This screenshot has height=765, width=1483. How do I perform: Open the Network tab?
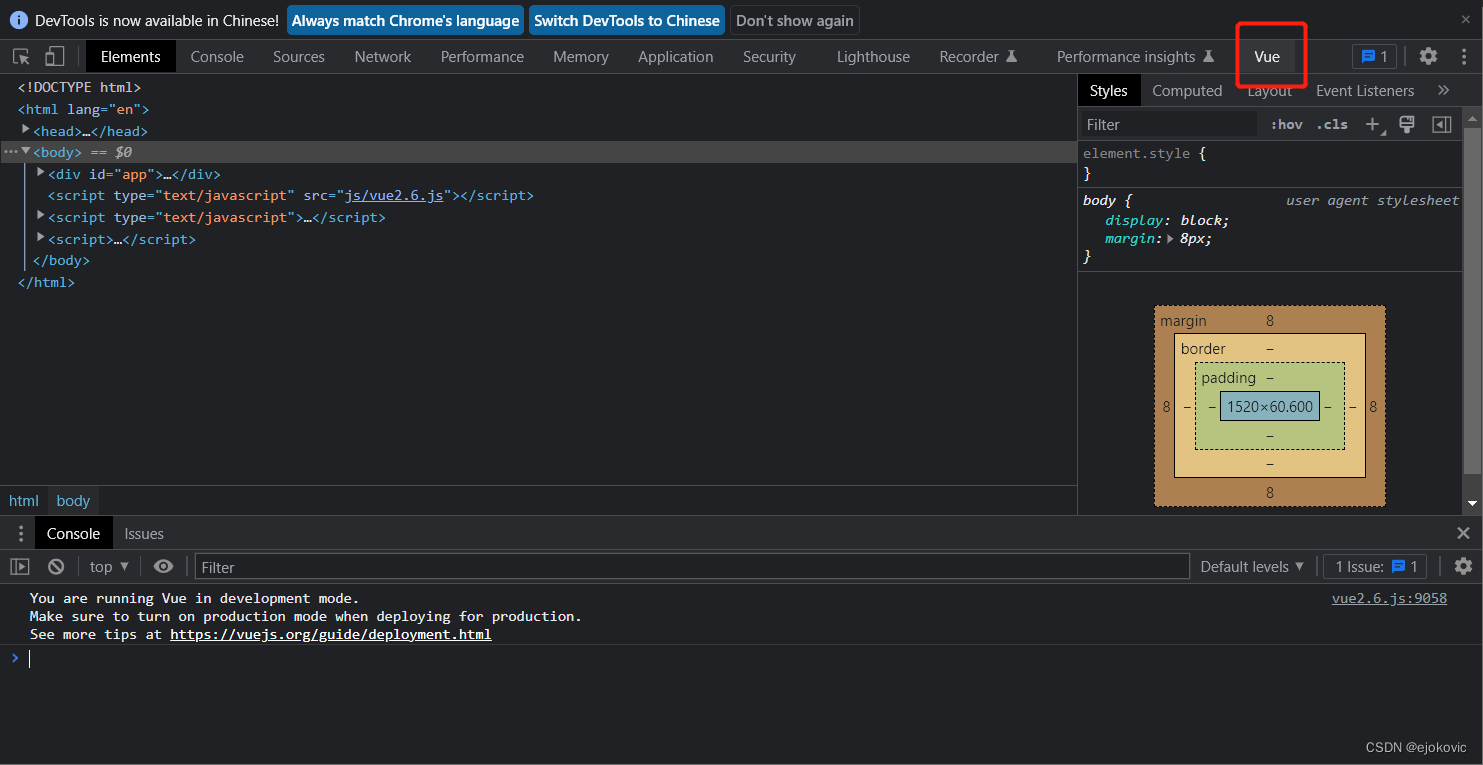tap(383, 57)
